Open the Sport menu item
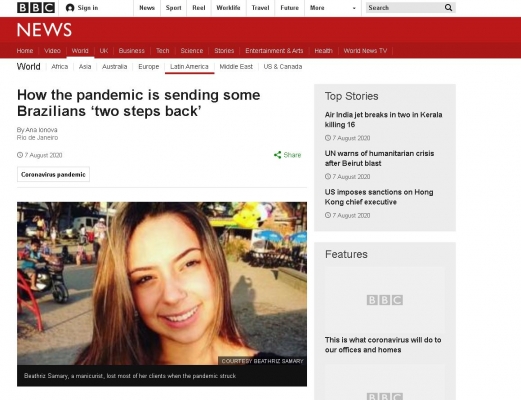The height and width of the screenshot is (400, 521). 173,8
